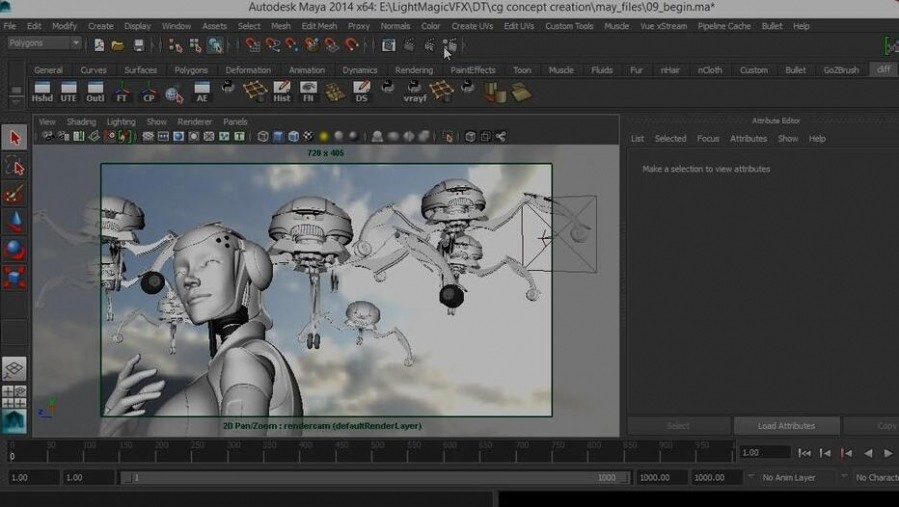899x507 pixels.
Task: Toggle wireframe display in viewport toolbar
Action: (x=263, y=136)
